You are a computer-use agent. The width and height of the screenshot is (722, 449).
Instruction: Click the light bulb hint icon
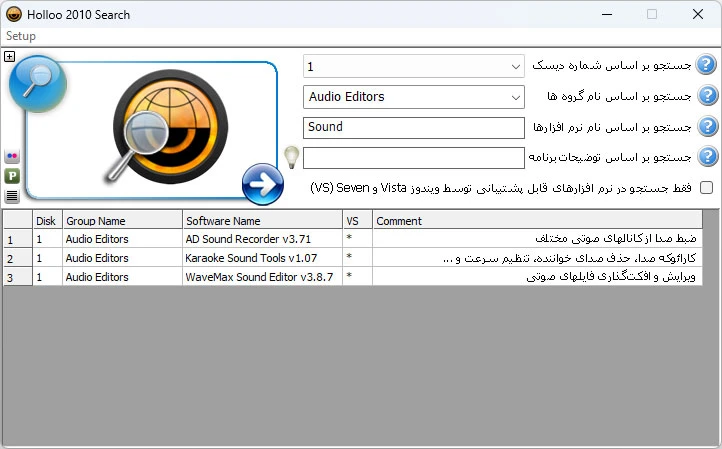point(292,157)
